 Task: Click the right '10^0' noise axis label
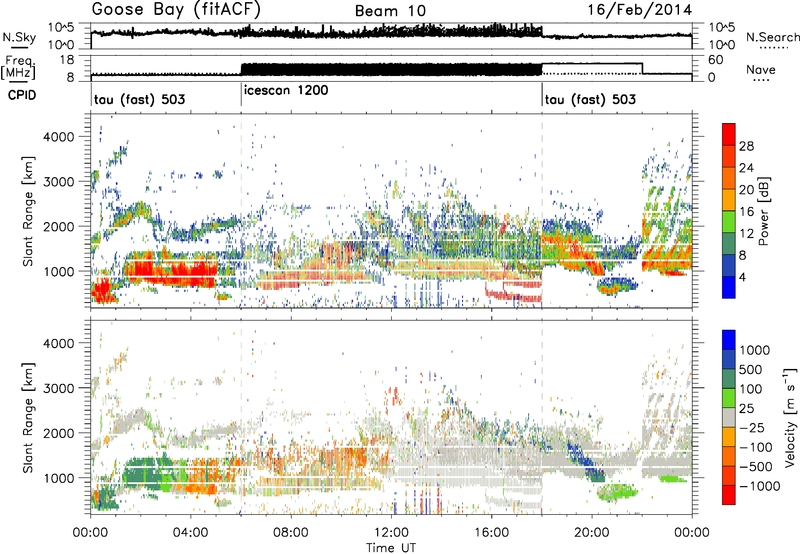tap(721, 45)
